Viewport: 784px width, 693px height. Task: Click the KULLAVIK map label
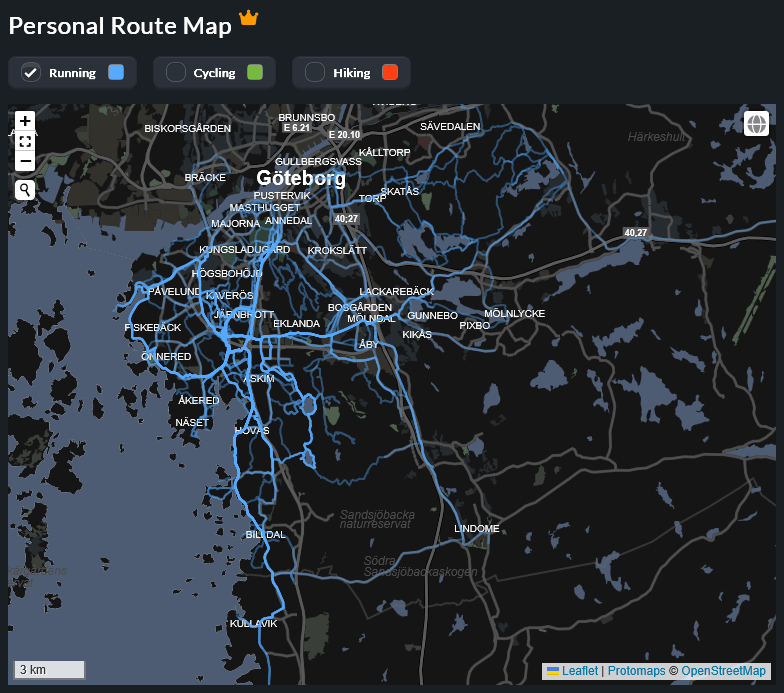coord(253,624)
